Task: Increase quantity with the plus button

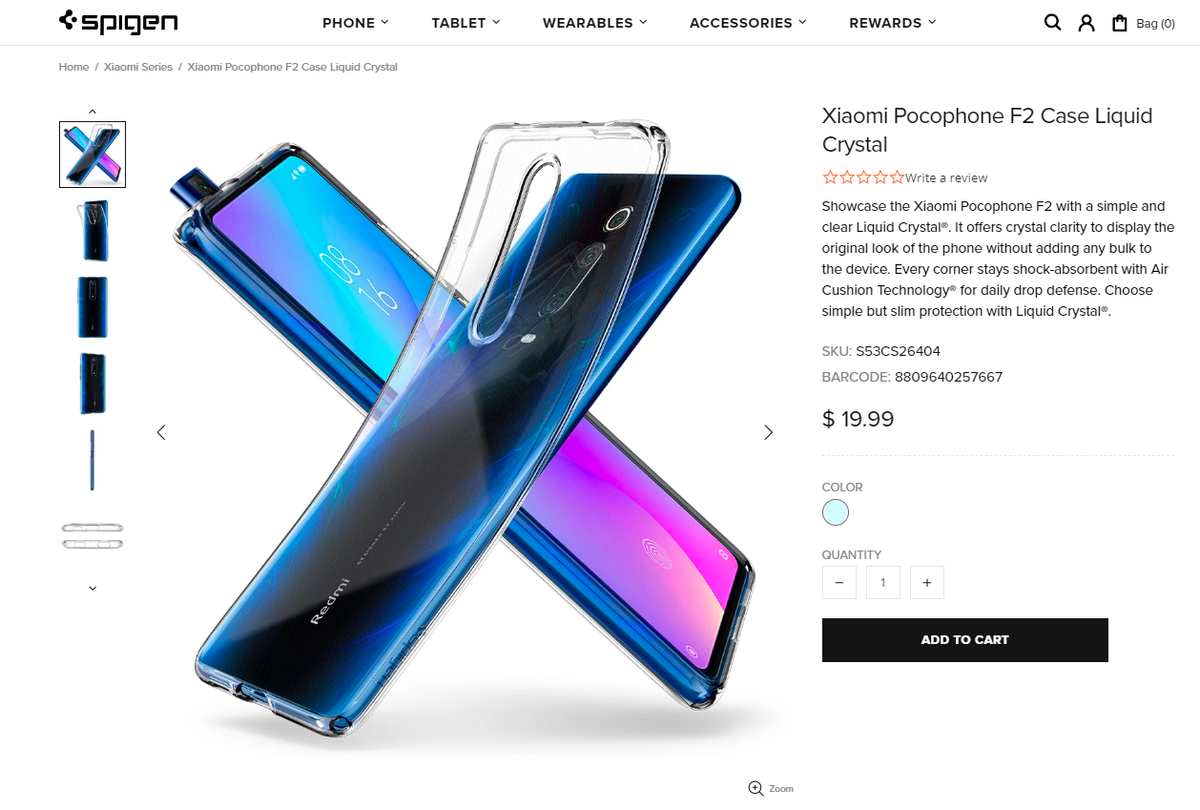Action: [x=927, y=583]
